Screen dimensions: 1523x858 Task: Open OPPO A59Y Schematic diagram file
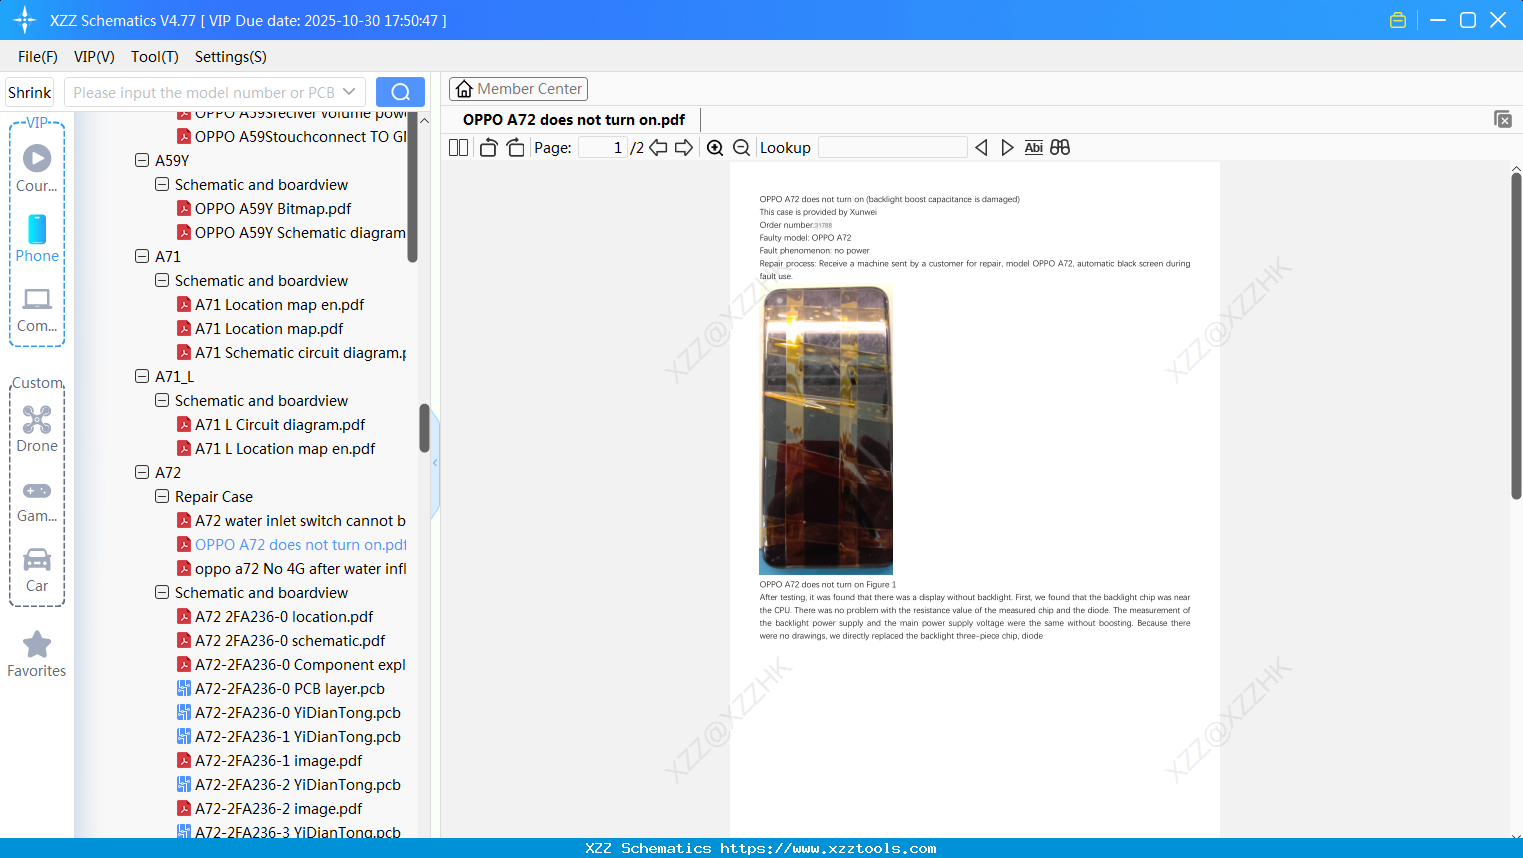(300, 232)
